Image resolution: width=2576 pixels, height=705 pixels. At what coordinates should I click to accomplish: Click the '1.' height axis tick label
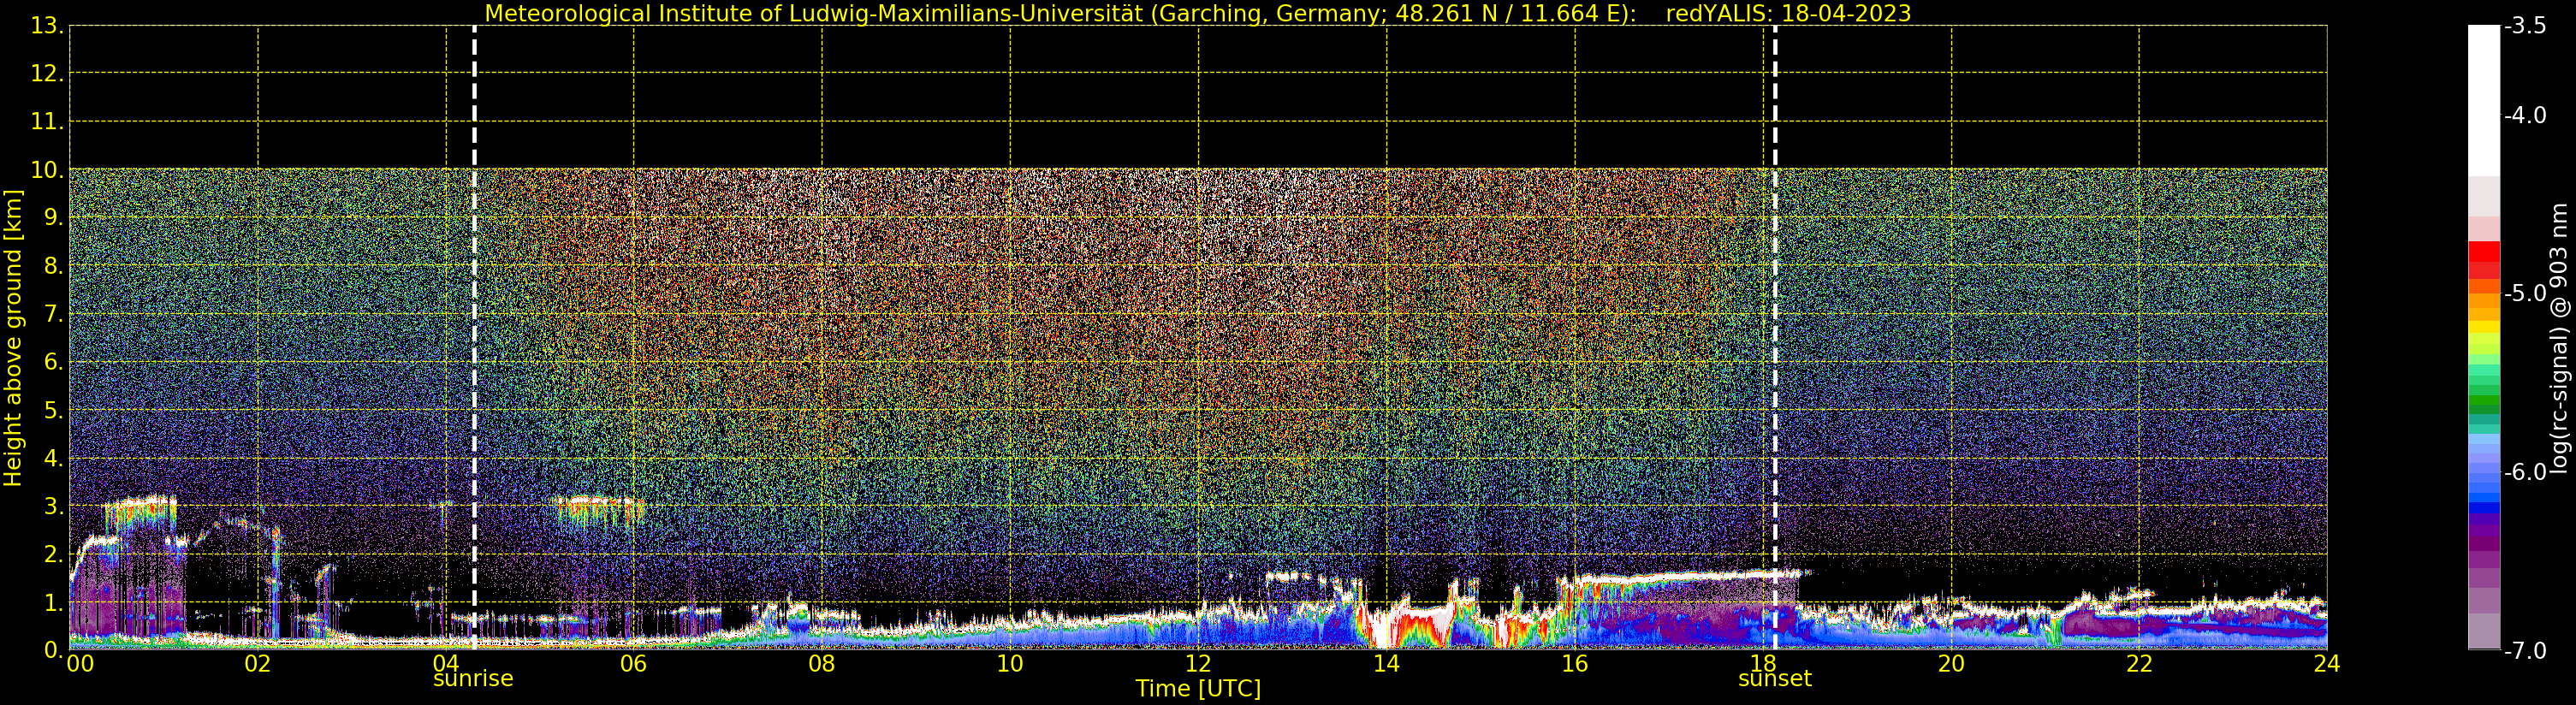[54, 602]
